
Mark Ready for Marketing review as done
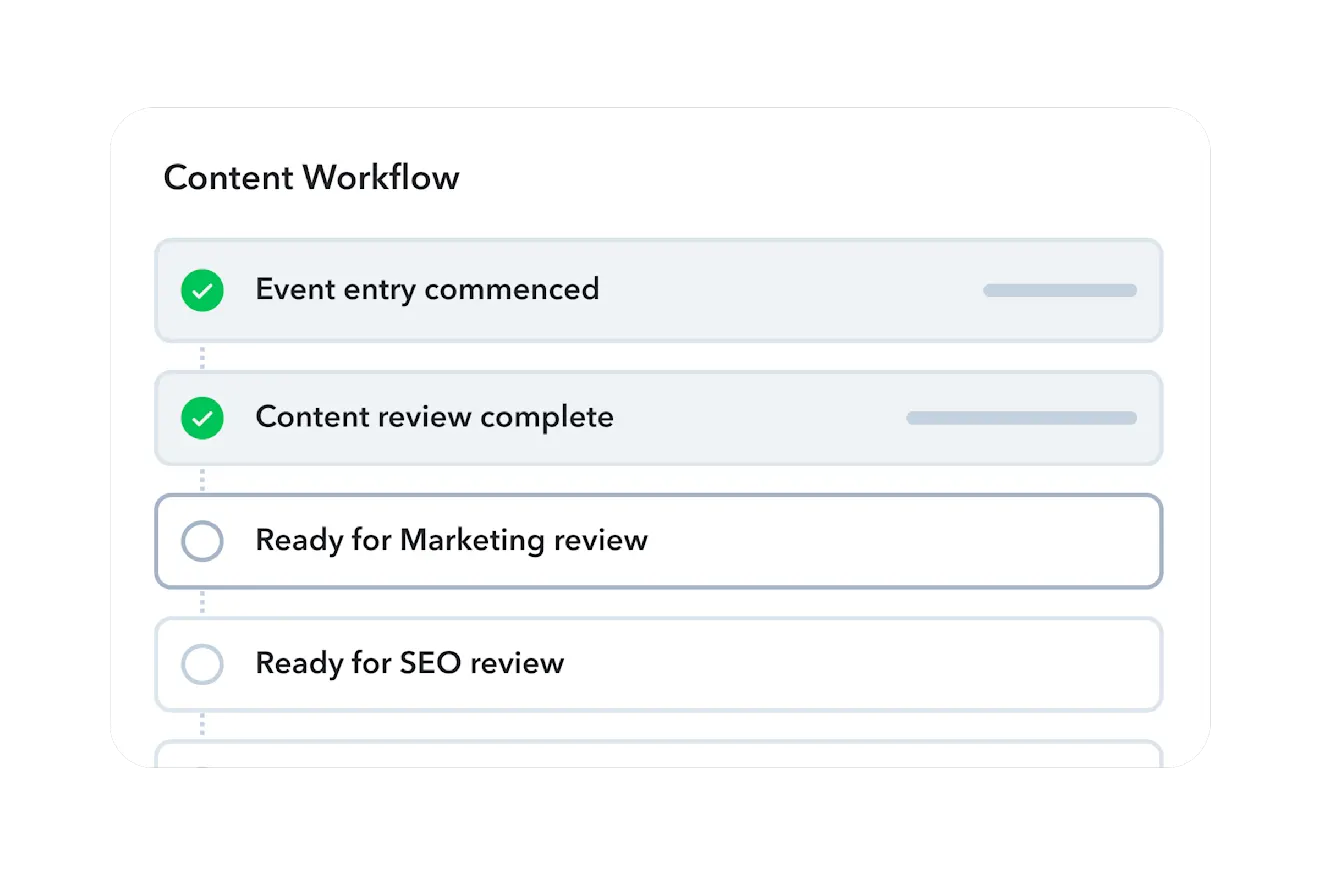click(x=202, y=541)
